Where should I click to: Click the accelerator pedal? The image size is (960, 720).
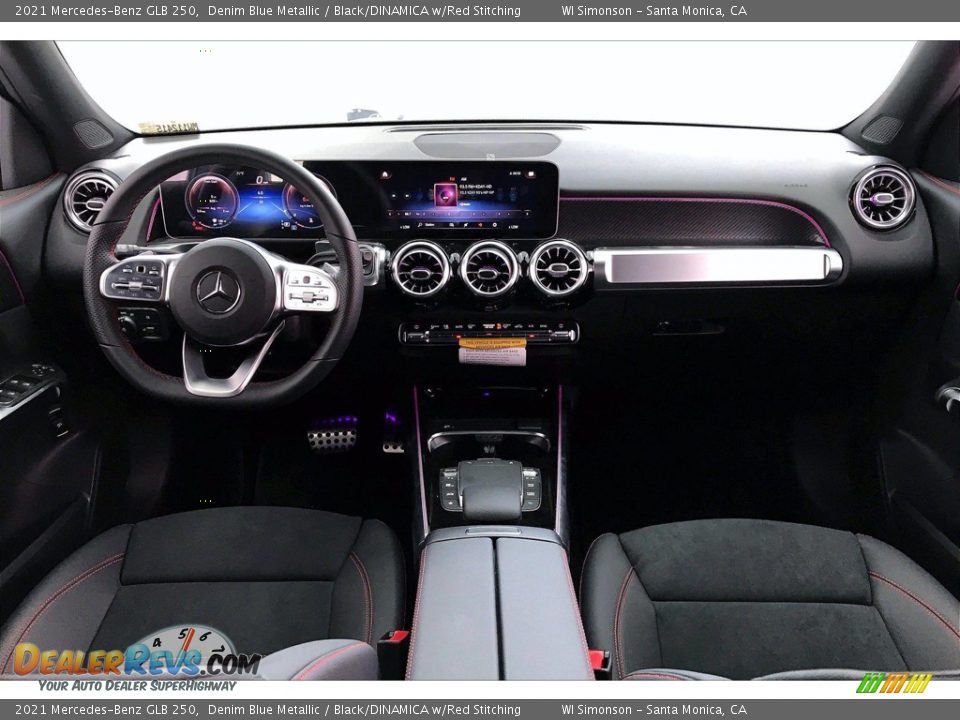pos(393,446)
